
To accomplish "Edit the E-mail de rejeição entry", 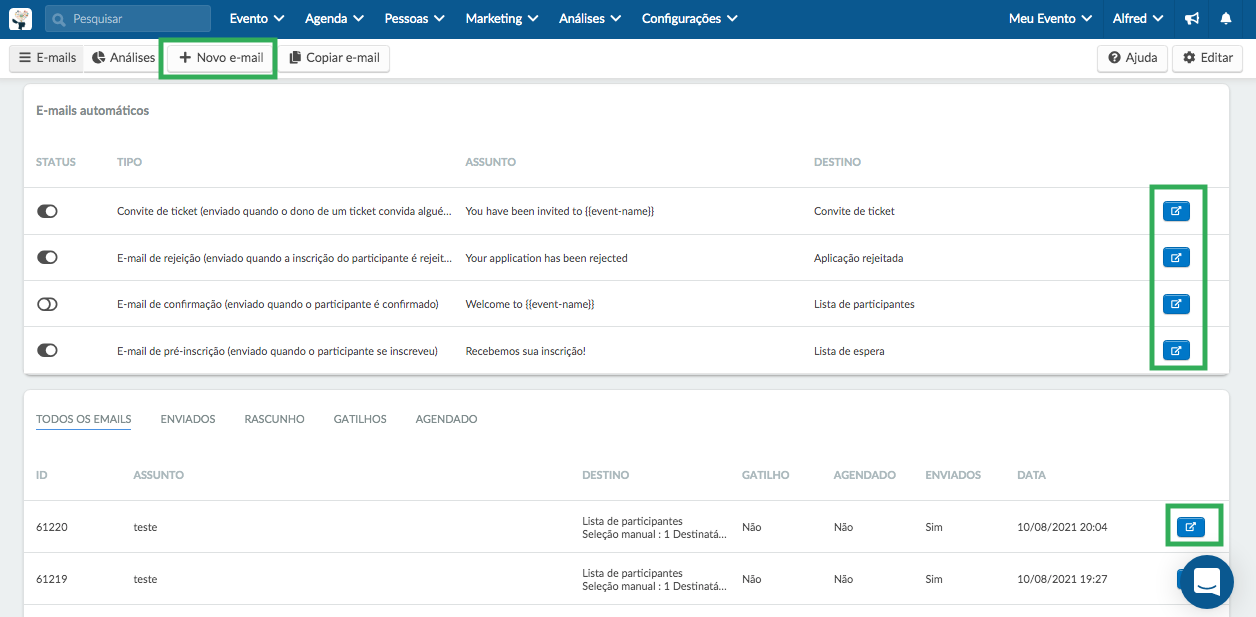I will point(1176,258).
